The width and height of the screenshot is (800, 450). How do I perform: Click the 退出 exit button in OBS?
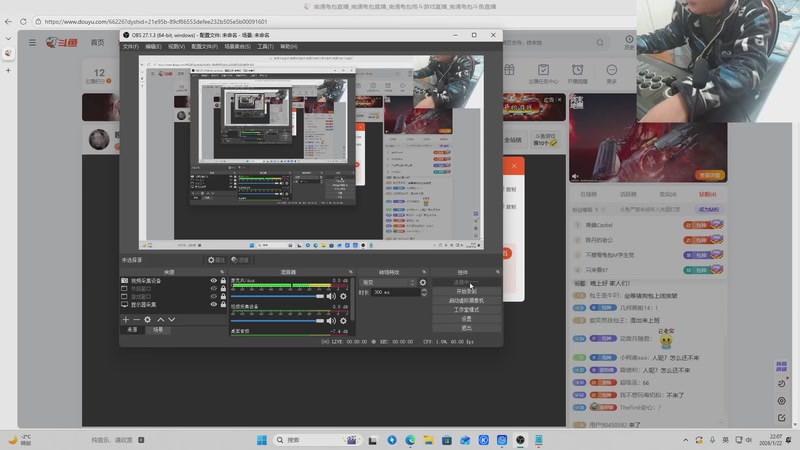(466, 328)
